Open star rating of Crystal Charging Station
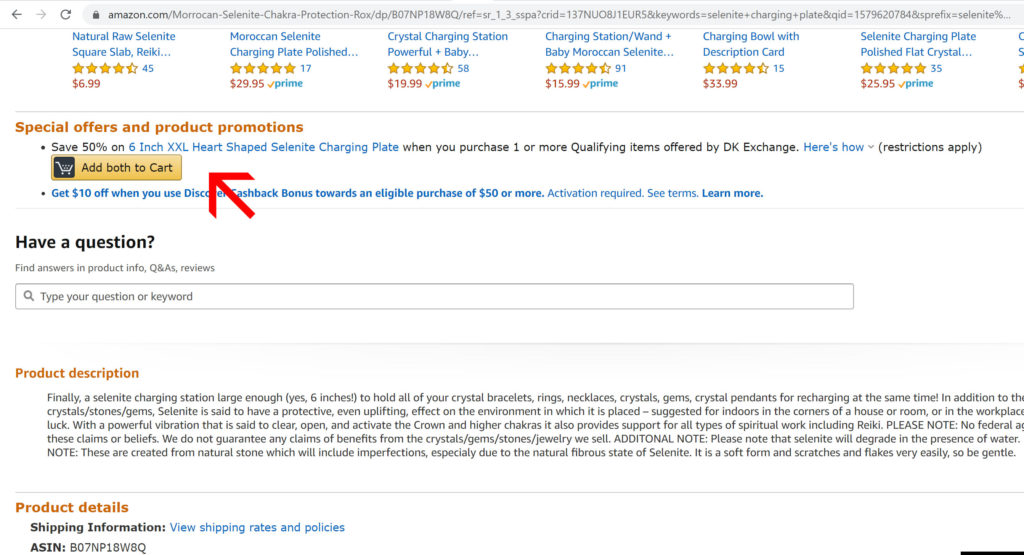This screenshot has width=1024, height=555. 420,68
